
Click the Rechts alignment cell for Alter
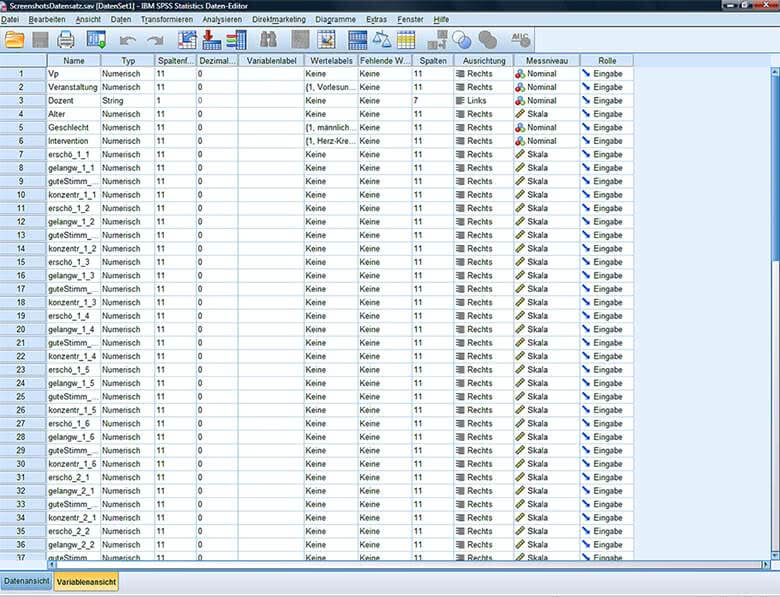point(484,114)
